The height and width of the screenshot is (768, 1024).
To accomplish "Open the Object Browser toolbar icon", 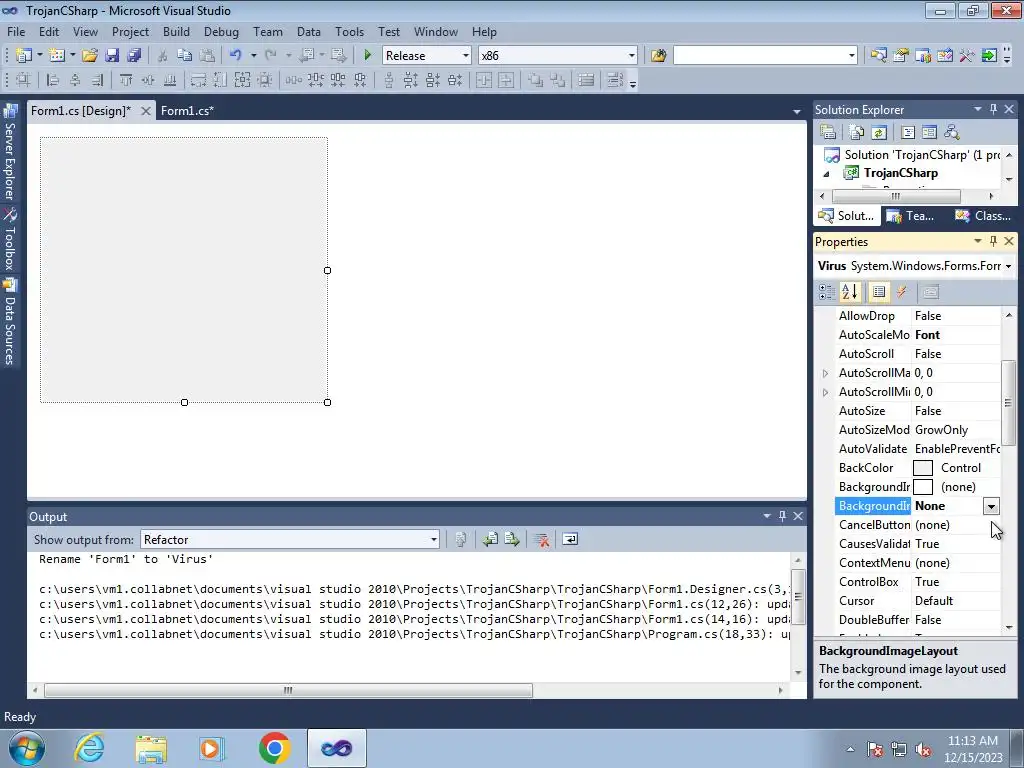I will coord(945,56).
